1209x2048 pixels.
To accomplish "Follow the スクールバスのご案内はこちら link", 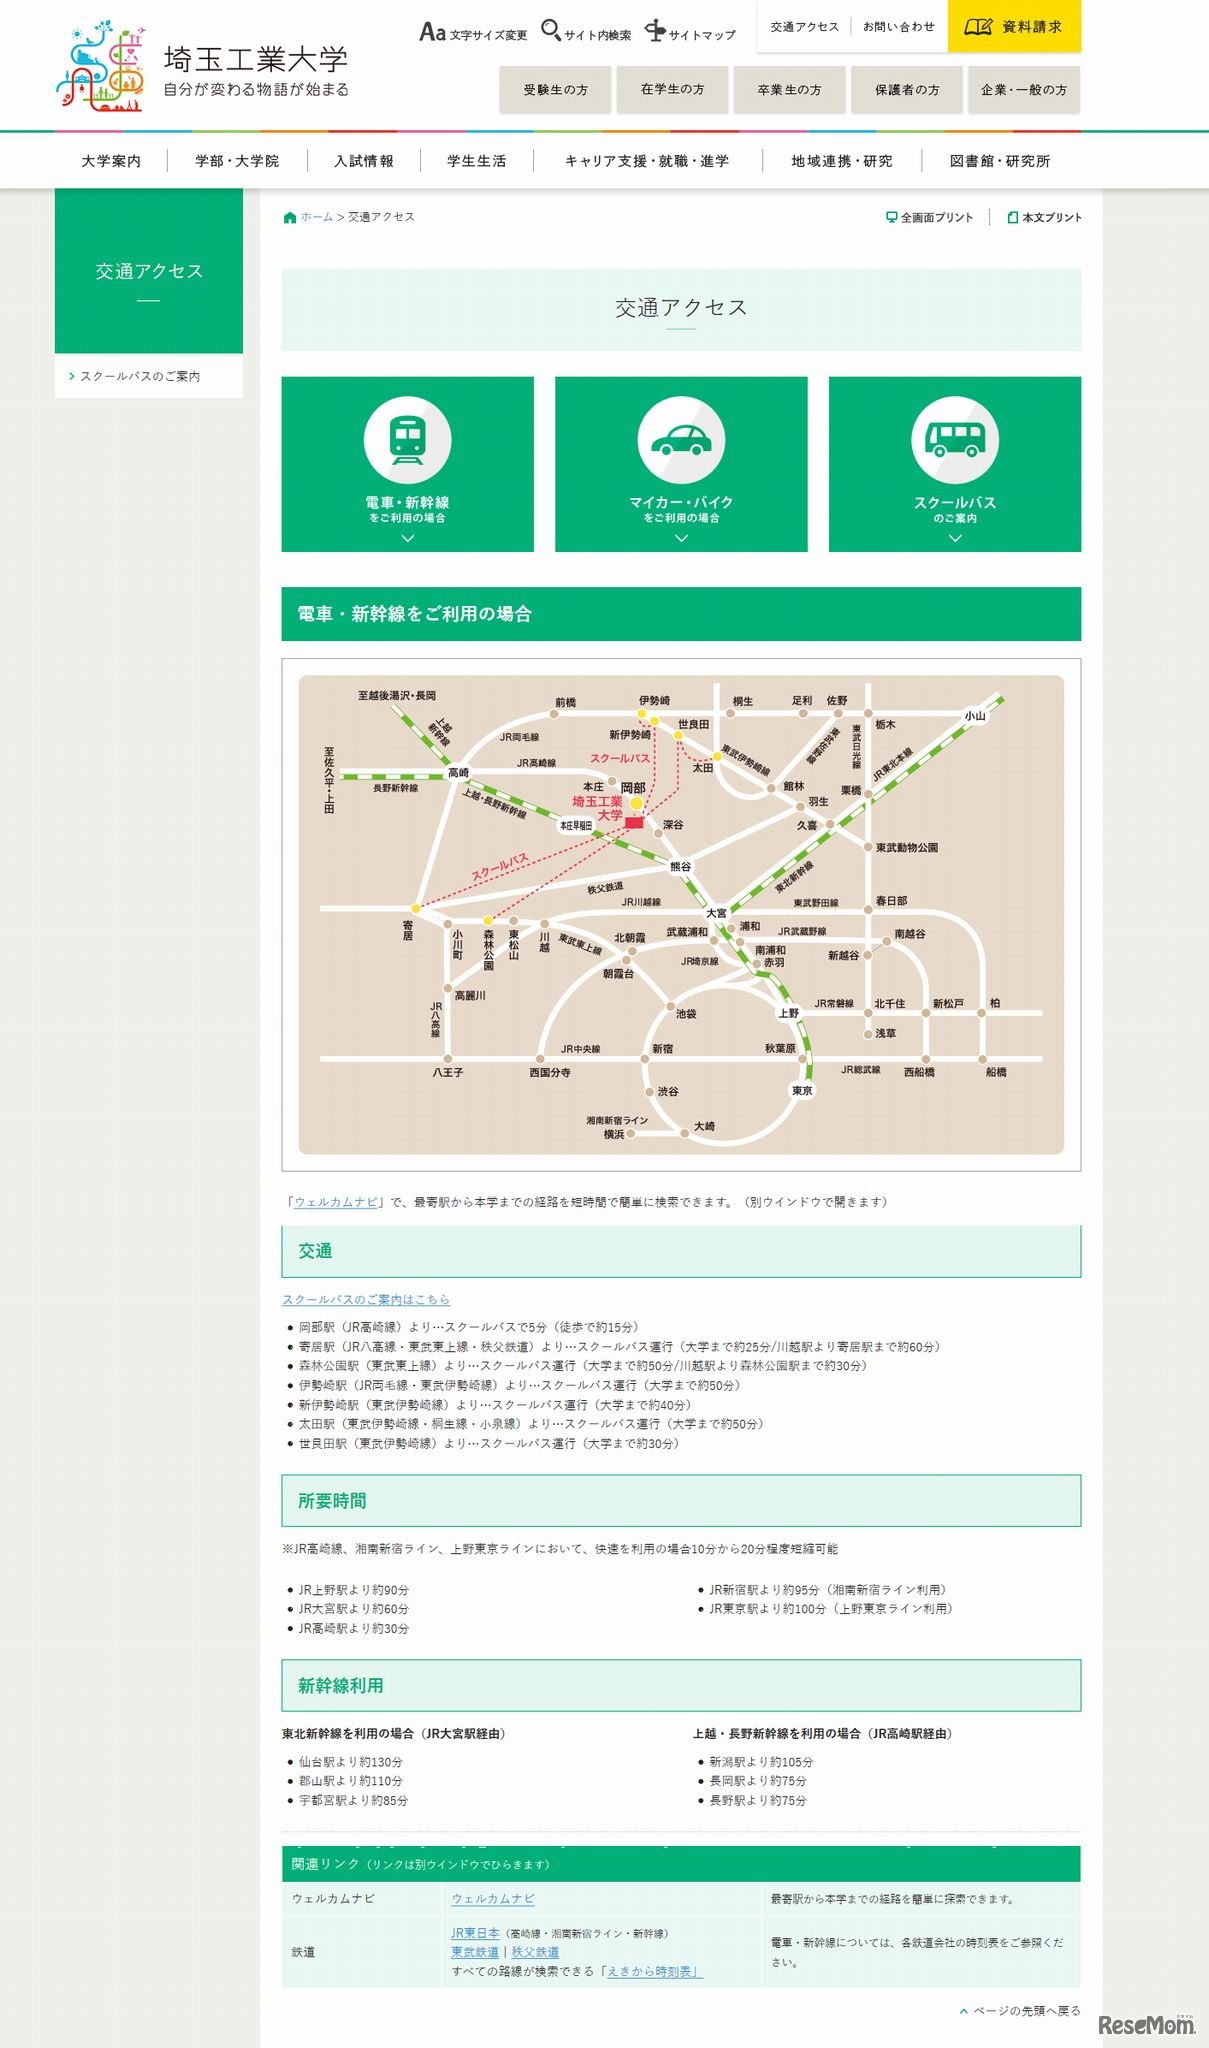I will coord(366,1299).
